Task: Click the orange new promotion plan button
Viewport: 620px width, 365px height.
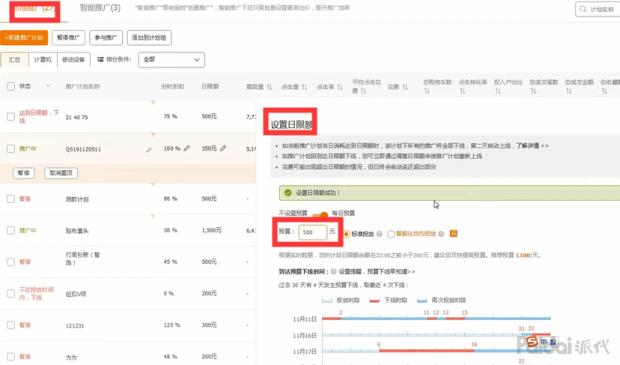Action: point(24,38)
